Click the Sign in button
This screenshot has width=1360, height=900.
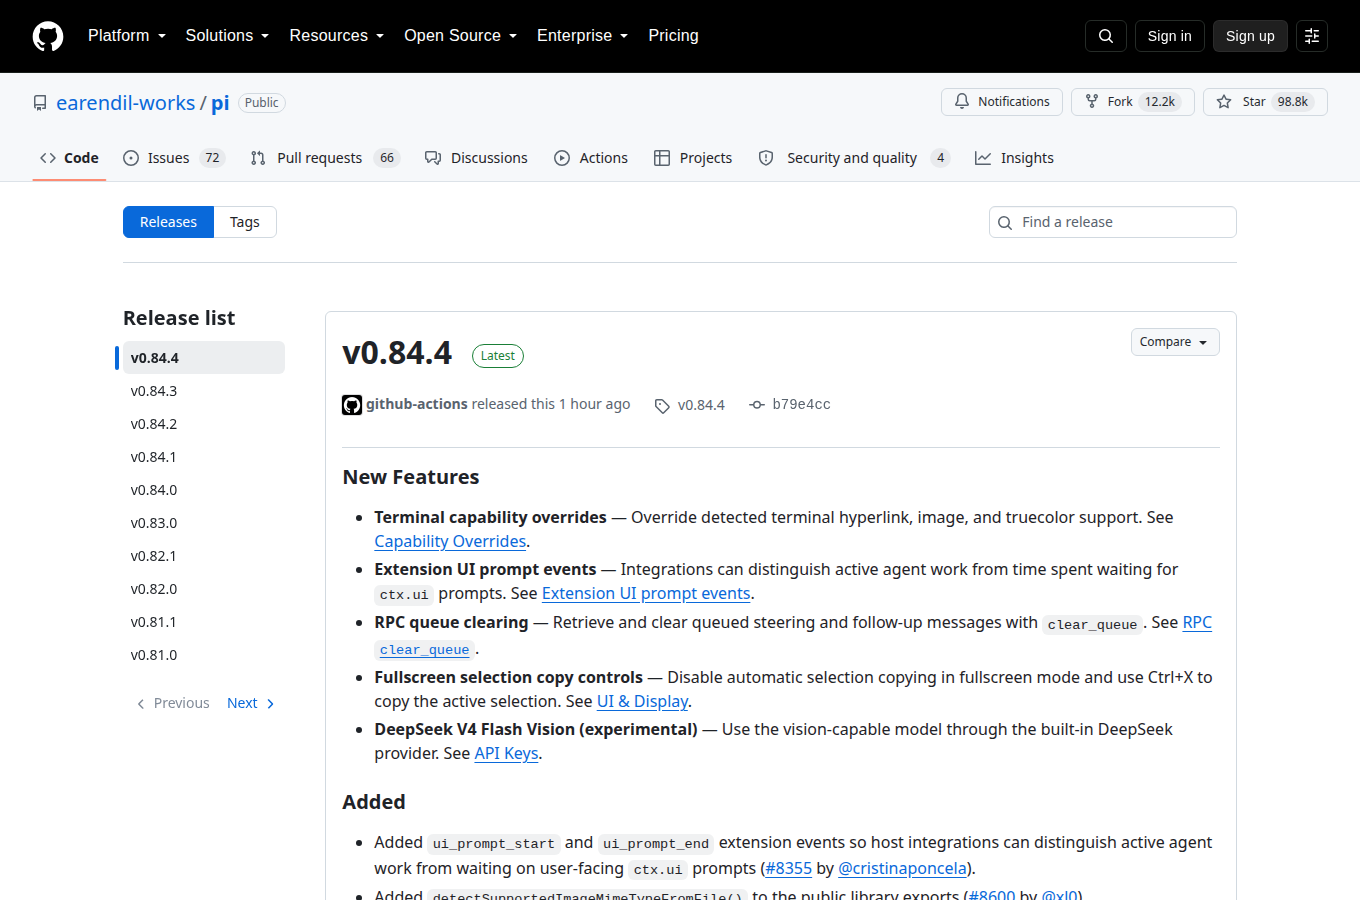pos(1169,36)
